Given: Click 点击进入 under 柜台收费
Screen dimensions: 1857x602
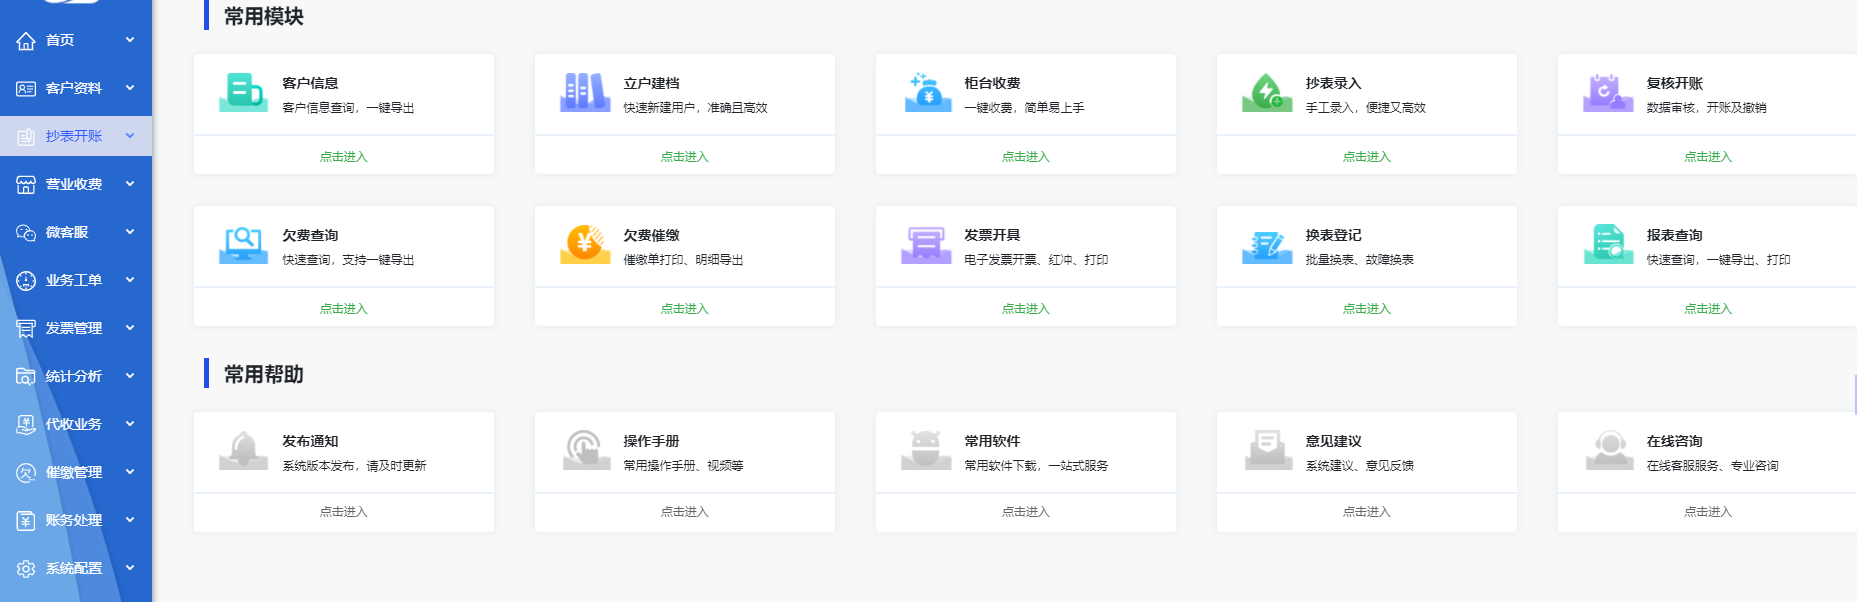Looking at the screenshot, I should click(1026, 157).
